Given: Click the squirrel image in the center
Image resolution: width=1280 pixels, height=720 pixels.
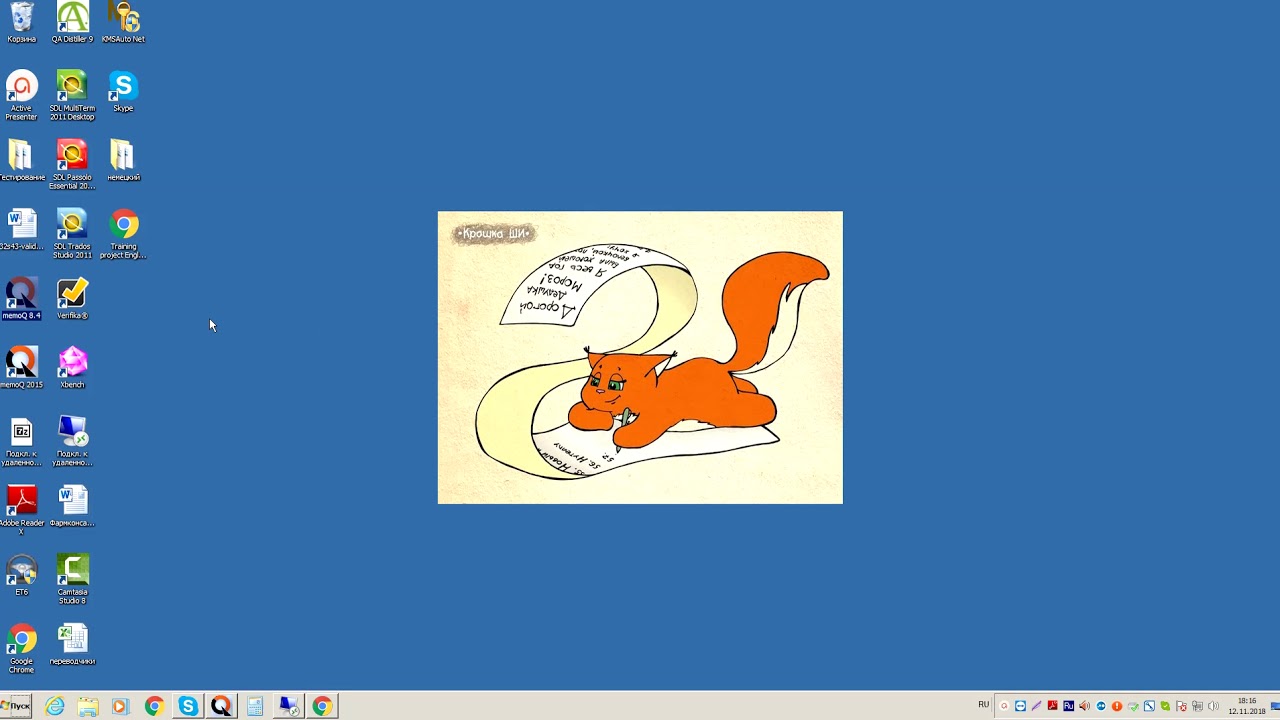Looking at the screenshot, I should (x=640, y=357).
